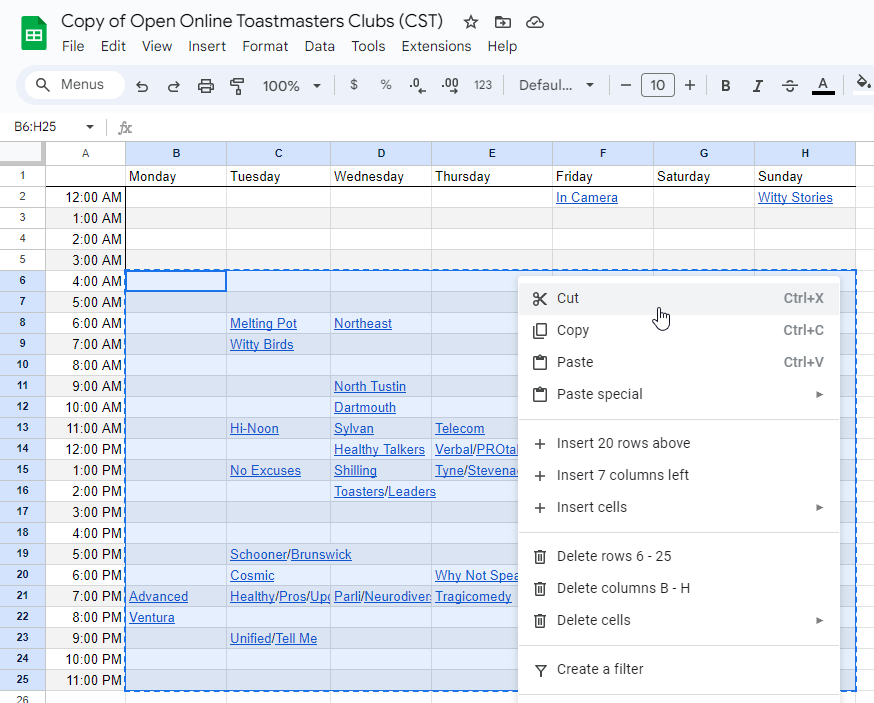Screen dimensions: 874x703
Task: Format as percent icon
Action: [386, 85]
